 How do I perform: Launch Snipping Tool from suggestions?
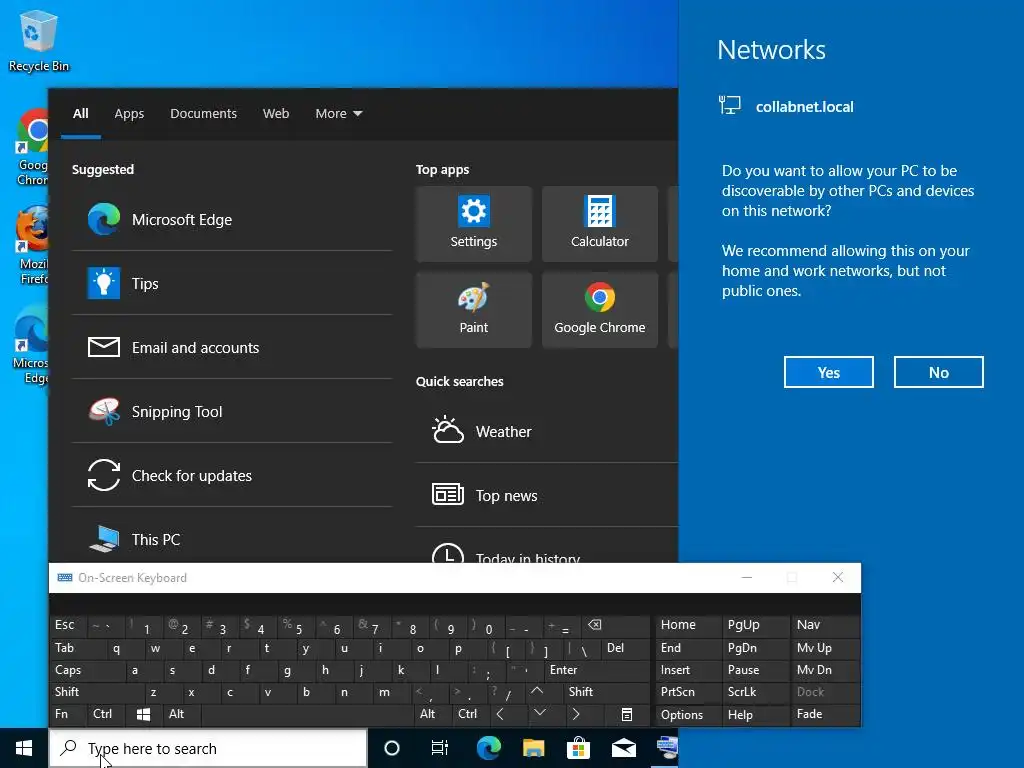coord(232,411)
